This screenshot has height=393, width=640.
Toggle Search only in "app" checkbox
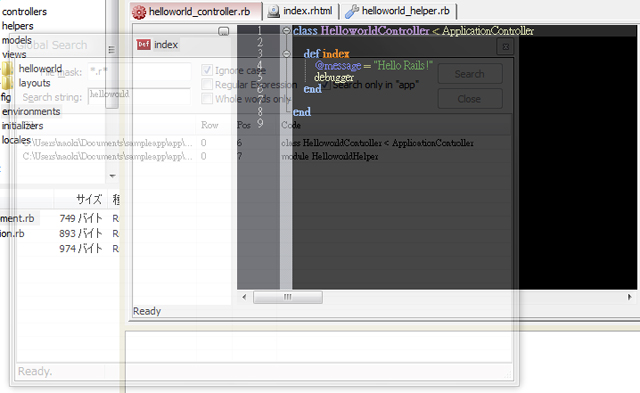(x=326, y=84)
